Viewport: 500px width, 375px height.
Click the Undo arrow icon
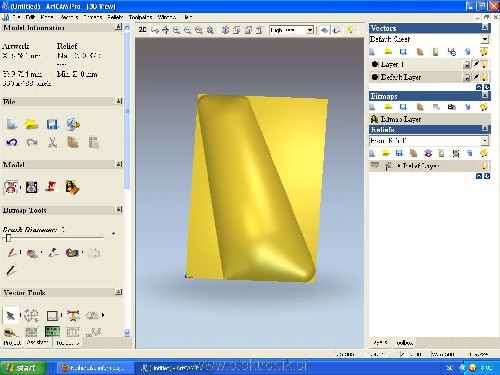[x=12, y=143]
